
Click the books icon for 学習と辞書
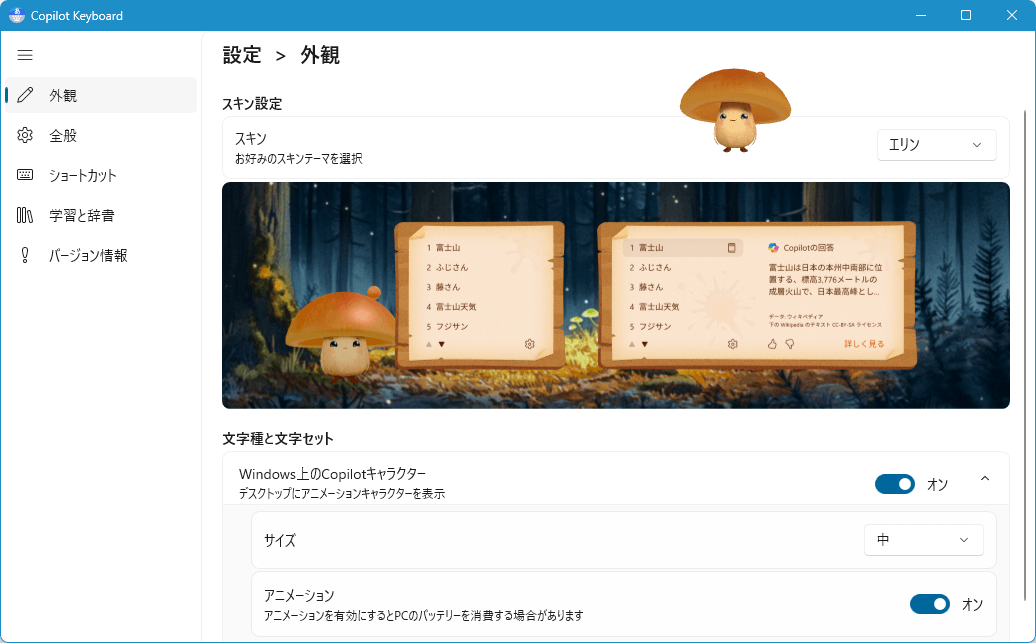click(x=26, y=215)
